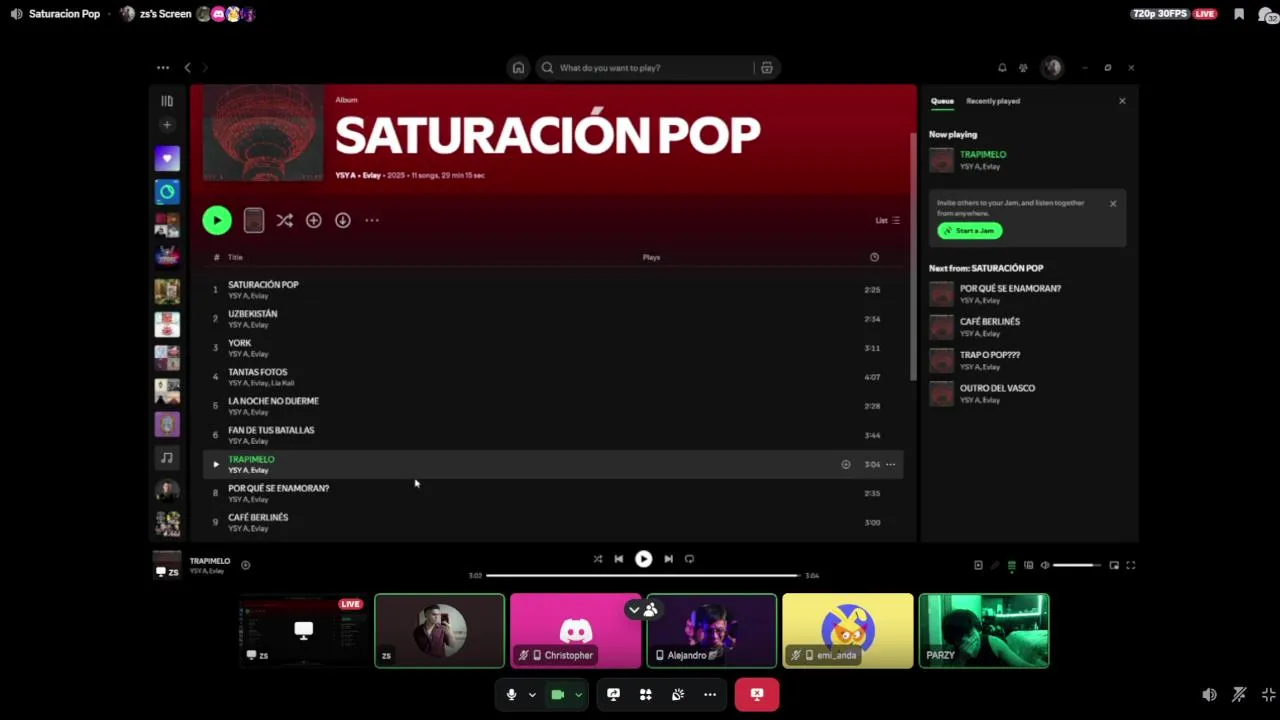Click the plus create icon in sidebar
Image resolution: width=1280 pixels, height=720 pixels.
167,125
